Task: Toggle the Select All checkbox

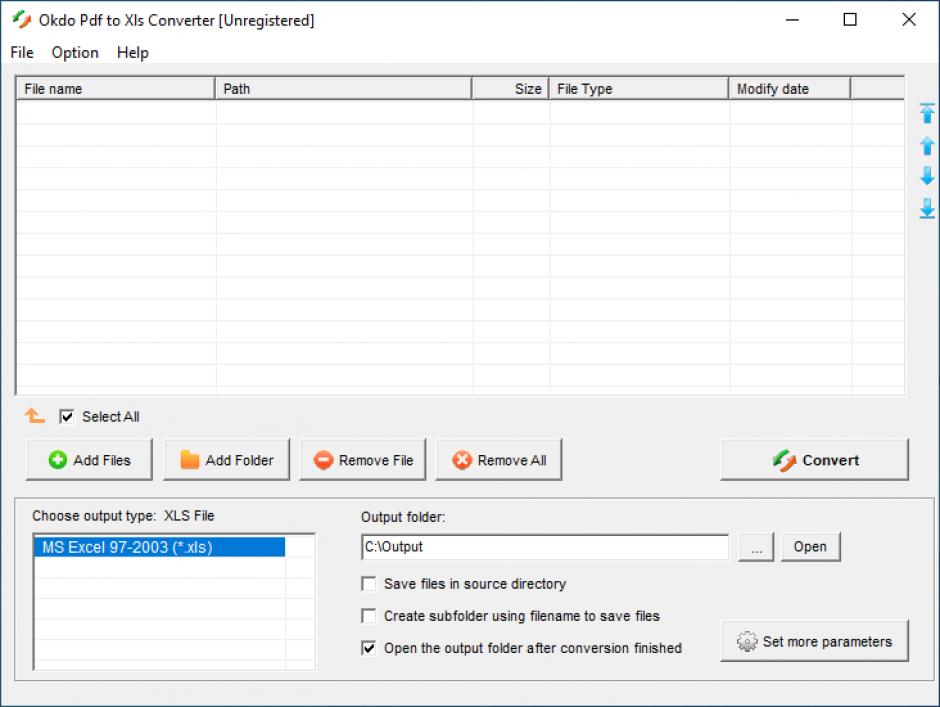Action: 67,416
